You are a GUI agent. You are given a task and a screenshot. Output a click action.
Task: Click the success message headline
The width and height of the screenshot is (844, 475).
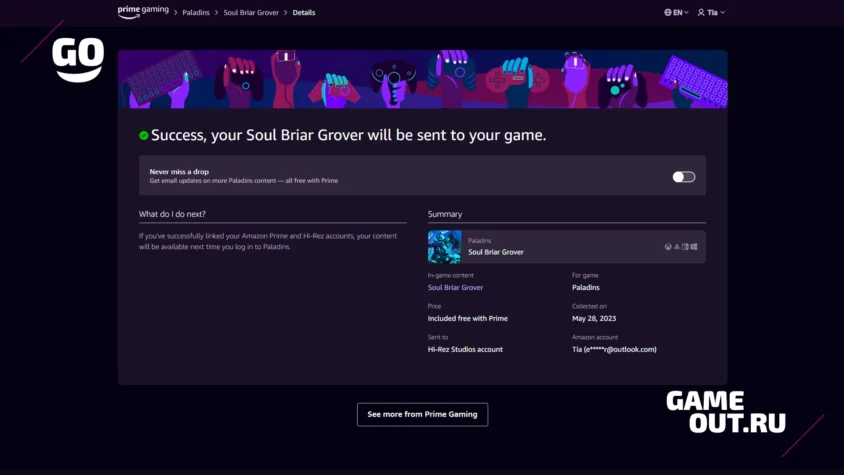[348, 135]
